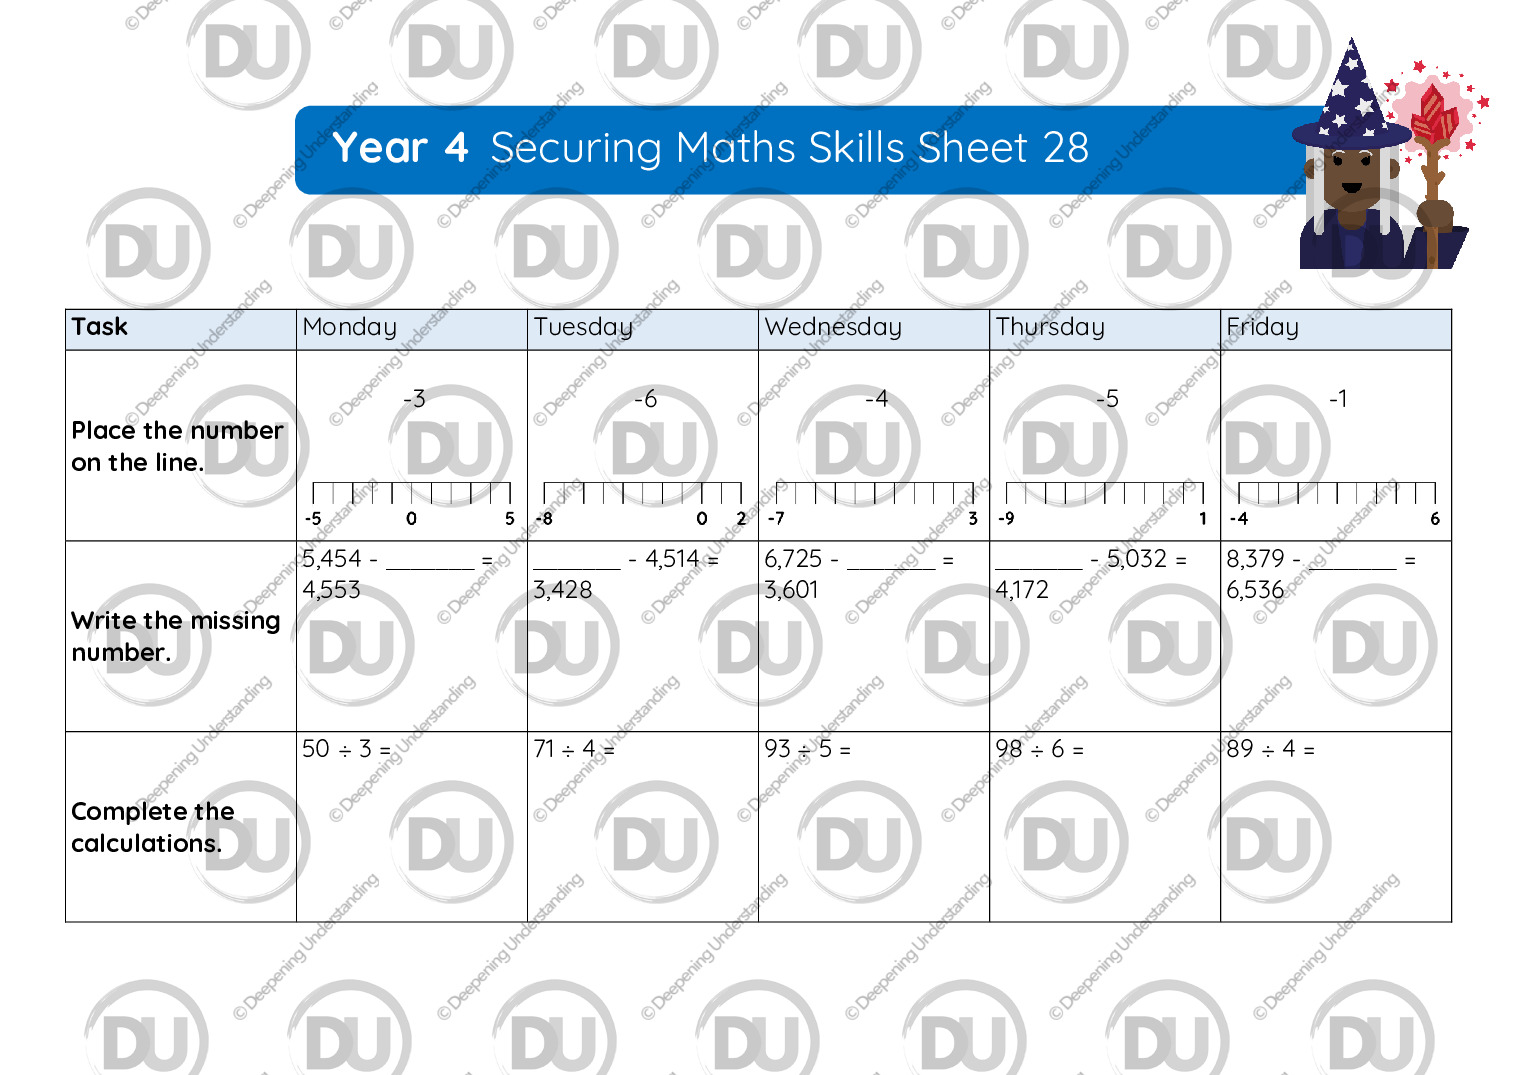Click the 89 ÷ 4 calculation
Image resolution: width=1520 pixels, height=1075 pixels.
click(1271, 749)
